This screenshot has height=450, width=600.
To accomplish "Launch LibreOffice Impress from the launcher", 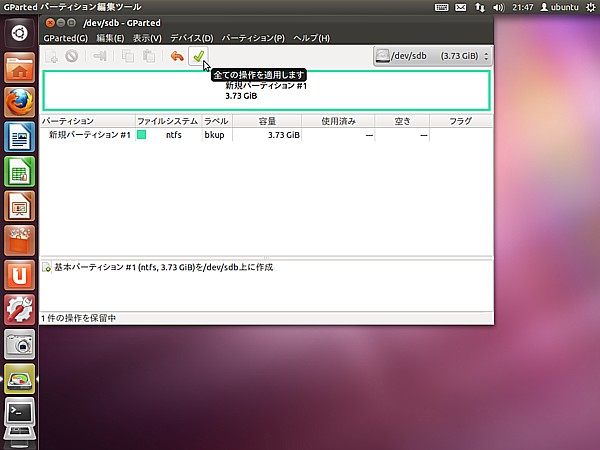I will [19, 206].
